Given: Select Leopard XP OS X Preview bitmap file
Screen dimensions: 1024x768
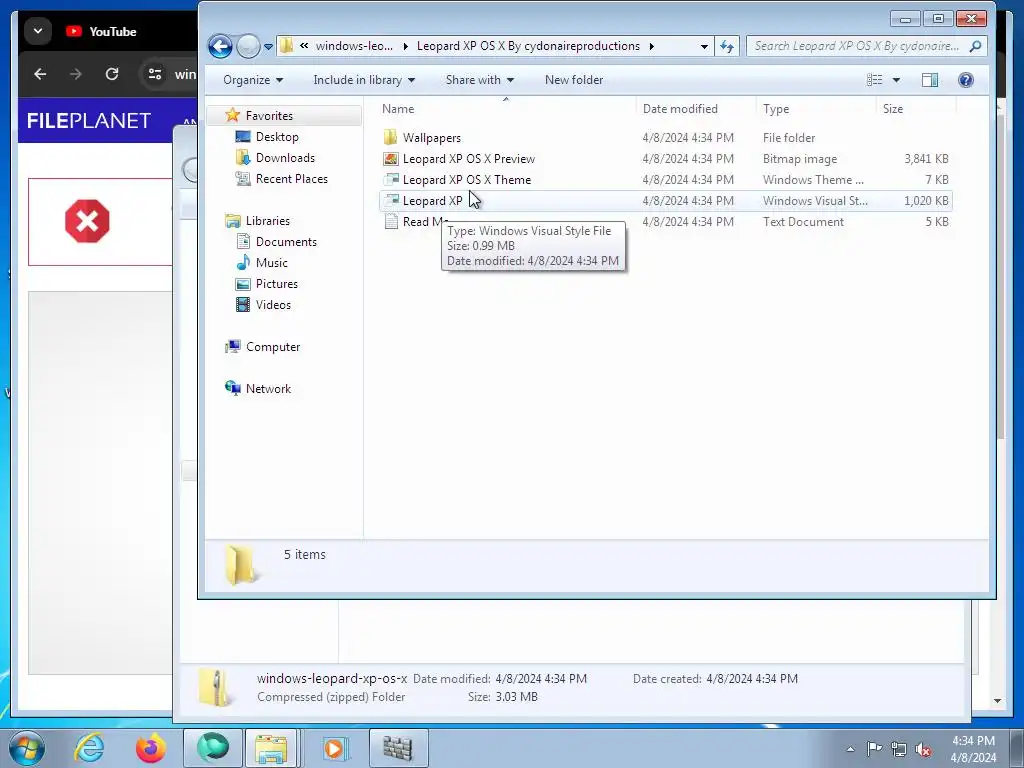Looking at the screenshot, I should tap(468, 159).
